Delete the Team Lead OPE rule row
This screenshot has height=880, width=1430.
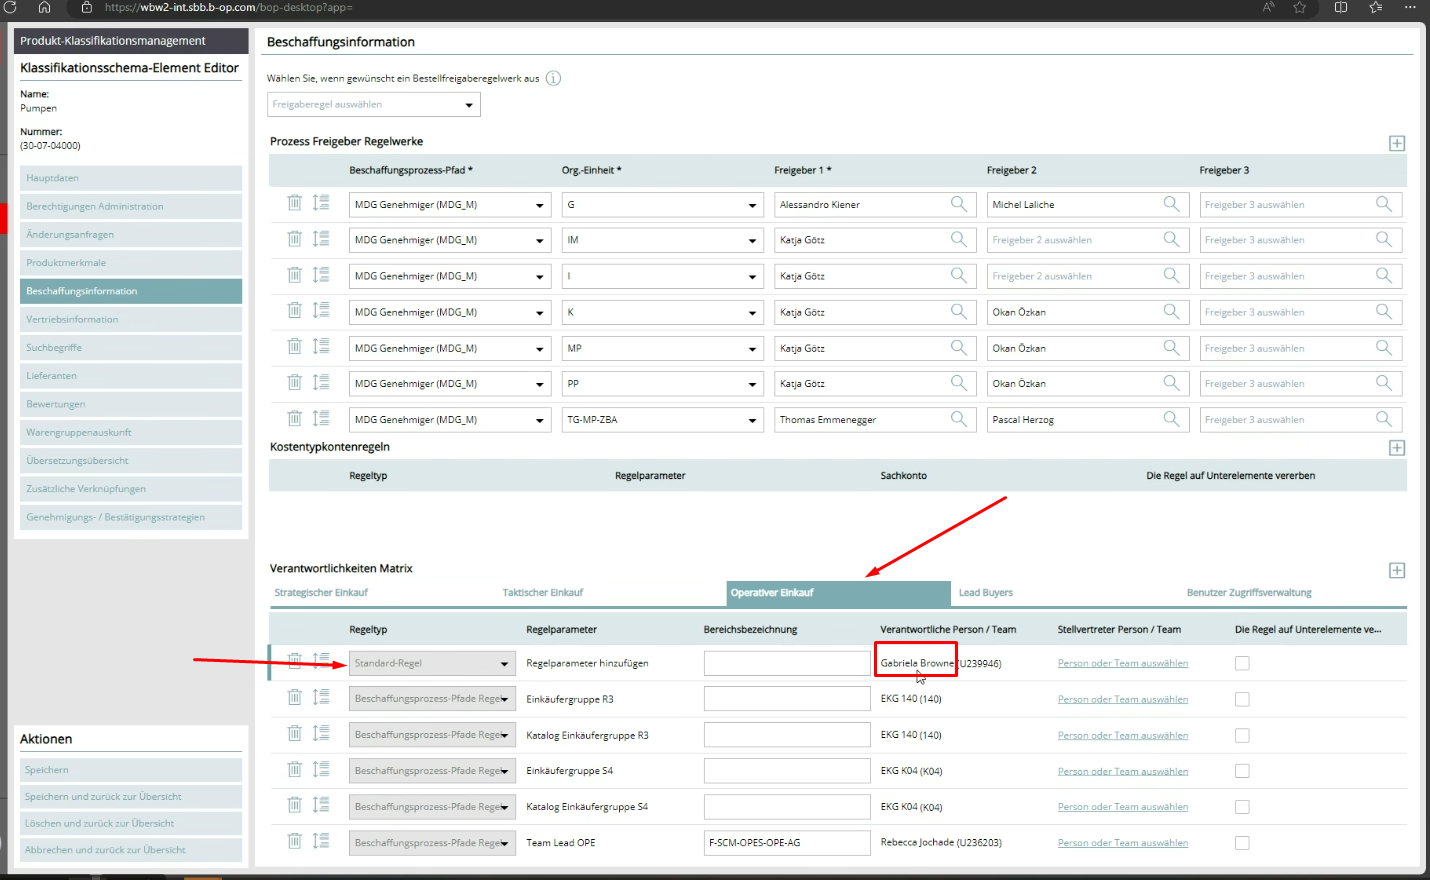click(x=294, y=841)
